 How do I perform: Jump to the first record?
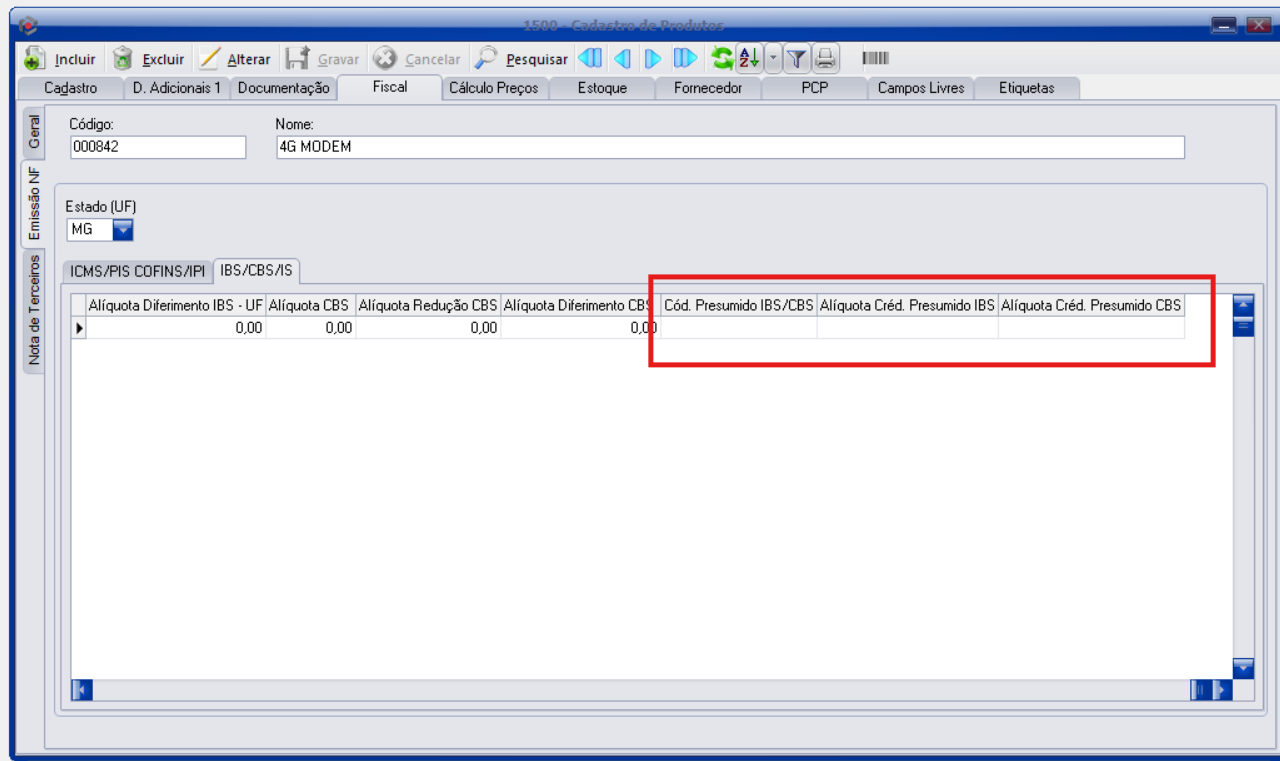tap(590, 59)
